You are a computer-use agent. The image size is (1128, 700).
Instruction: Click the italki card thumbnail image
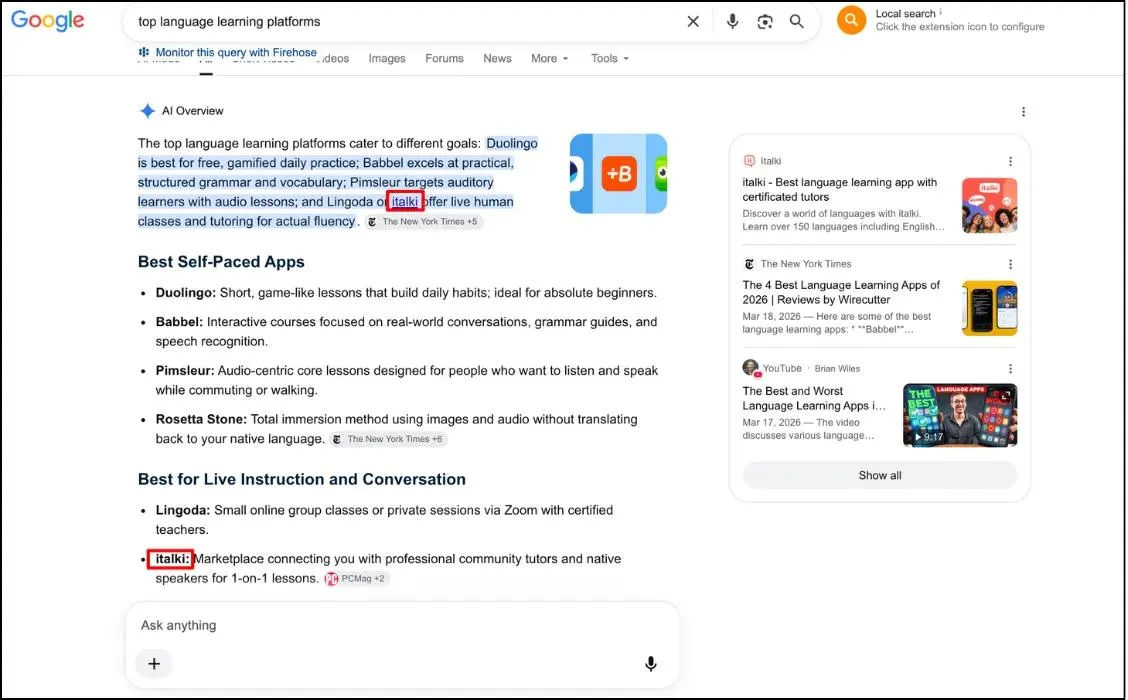click(989, 205)
